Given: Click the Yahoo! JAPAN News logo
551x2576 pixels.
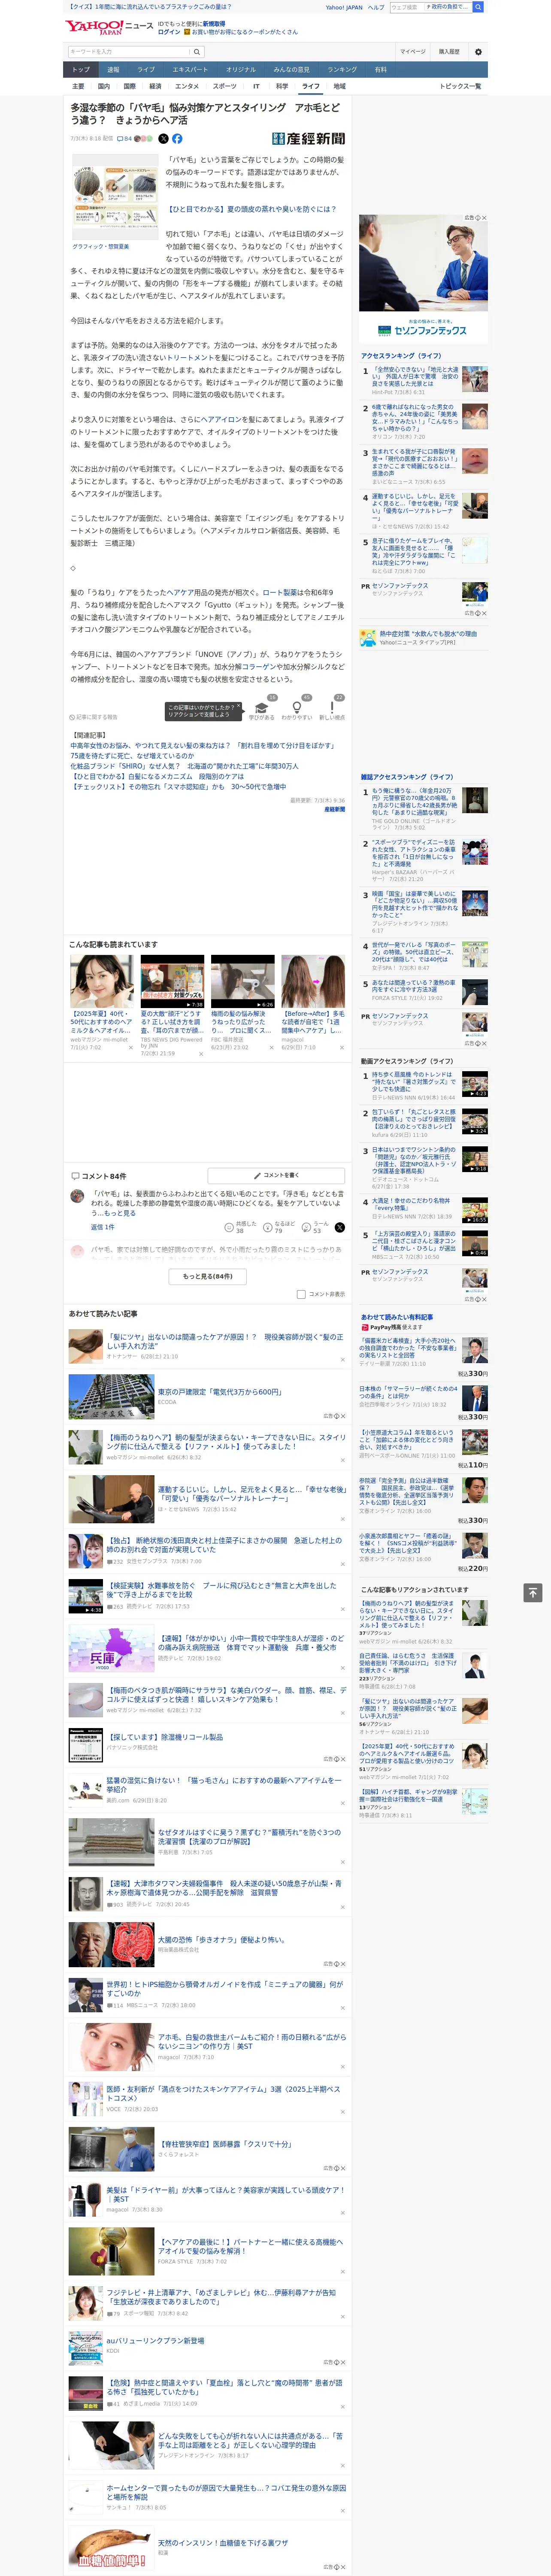Looking at the screenshot, I should [x=109, y=26].
